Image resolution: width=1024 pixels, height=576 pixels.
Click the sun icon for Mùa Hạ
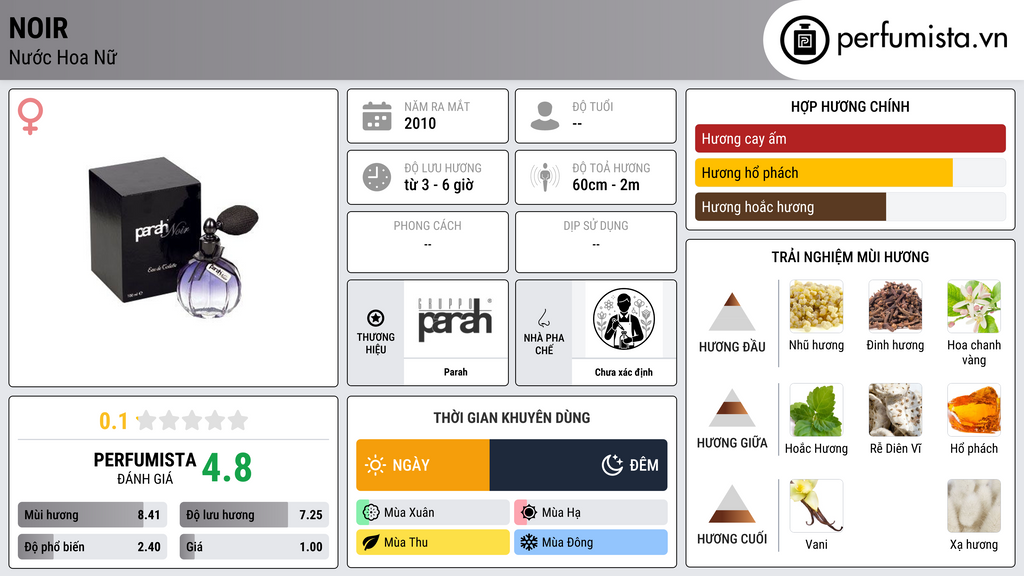click(x=529, y=513)
